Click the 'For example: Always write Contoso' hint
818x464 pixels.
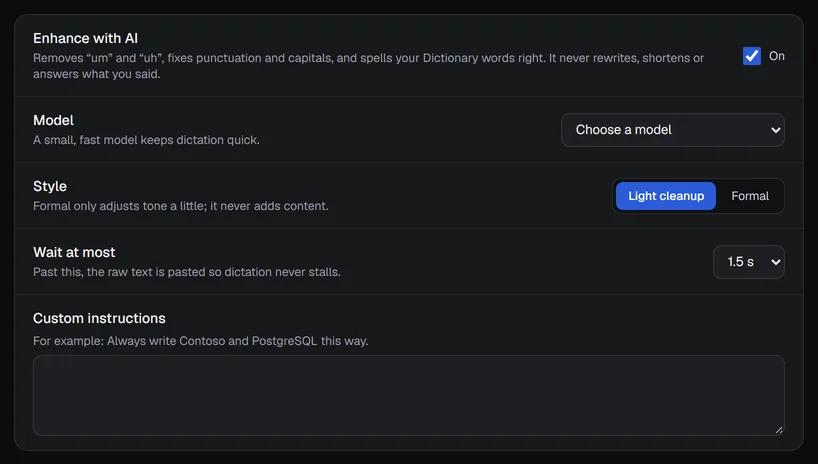point(200,341)
